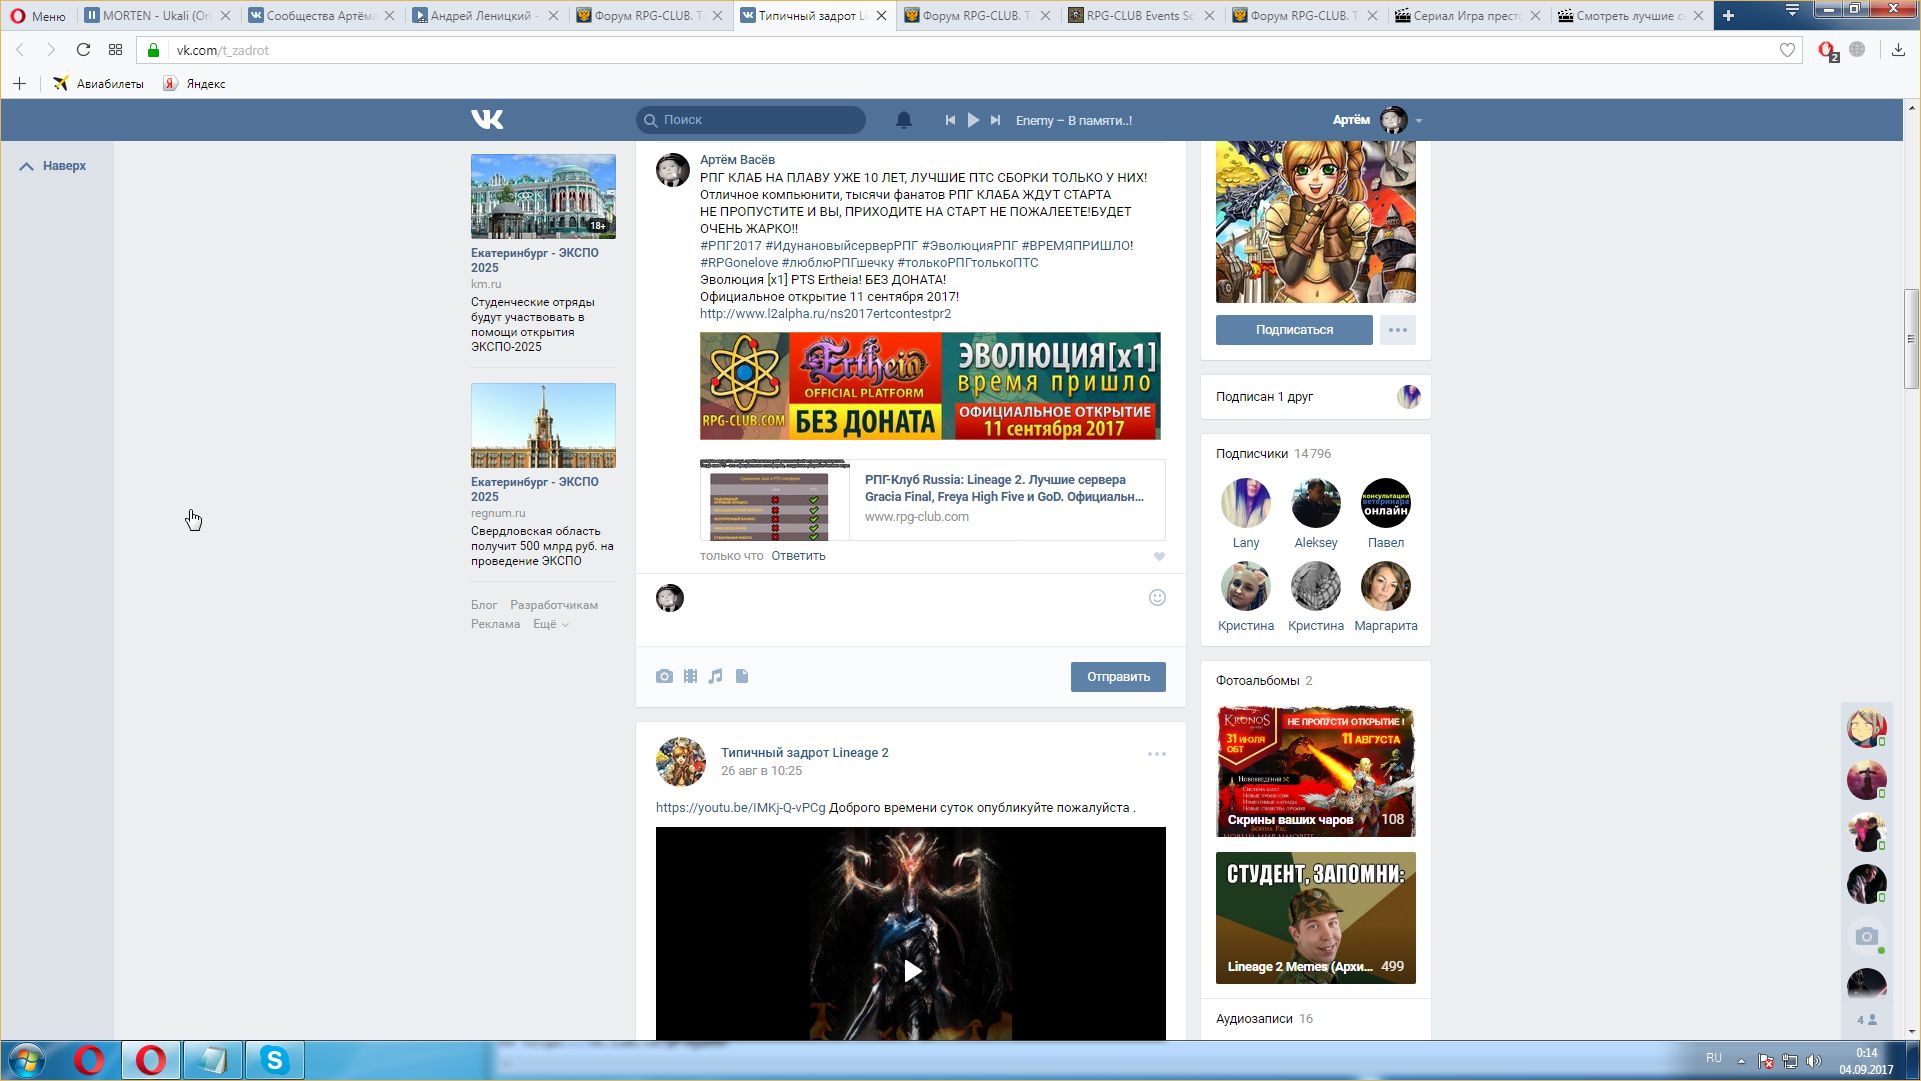Open the Эволюция x1 banner image
The width and height of the screenshot is (1921, 1081).
[x=930, y=386]
